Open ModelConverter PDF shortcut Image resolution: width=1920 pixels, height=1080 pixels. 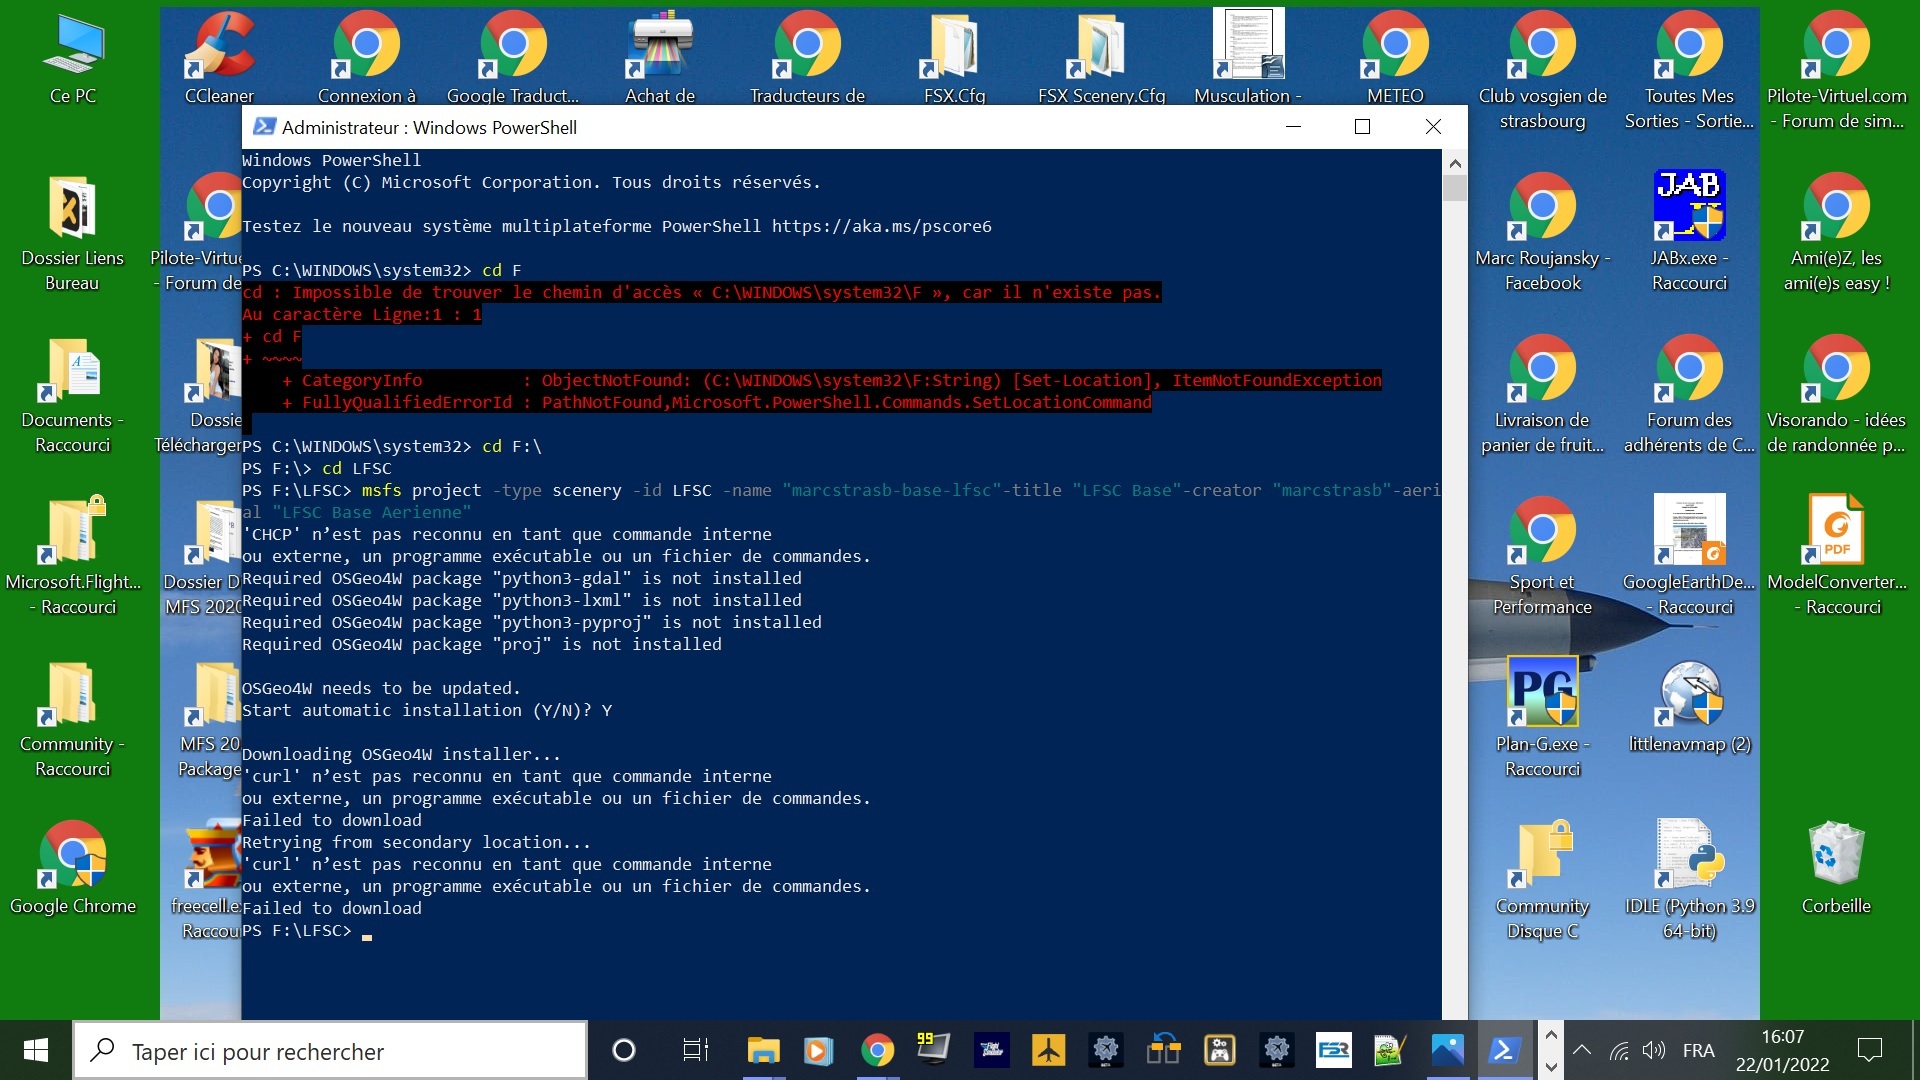click(x=1836, y=530)
